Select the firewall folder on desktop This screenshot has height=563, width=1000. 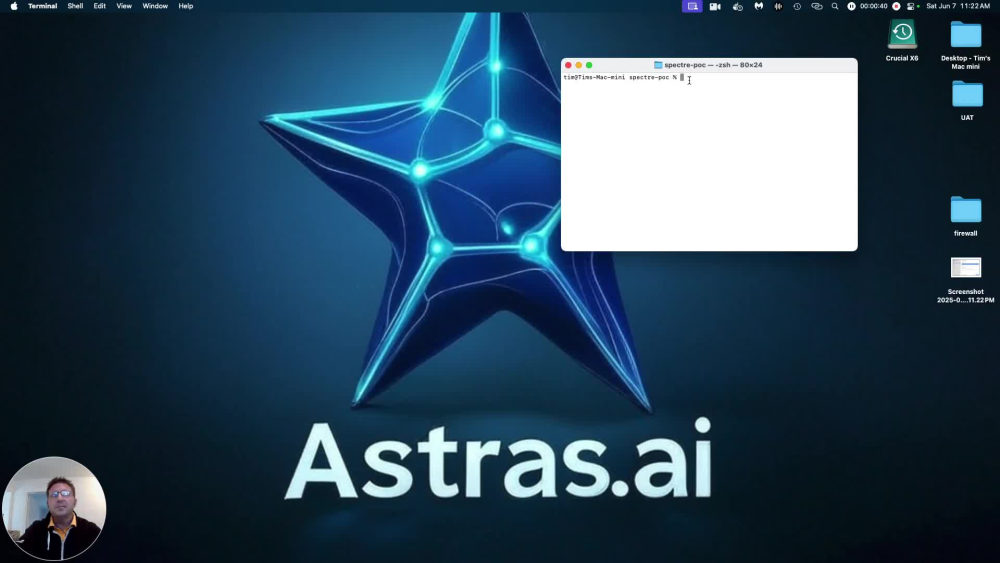point(966,210)
